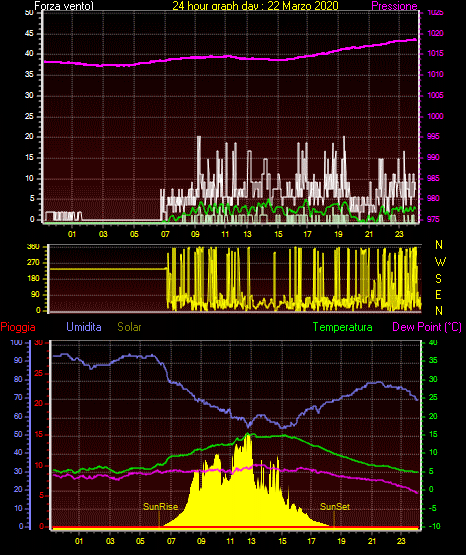Screen dimensions: 466x555
Task: Click the 13 hour tick on top graph
Action: (247, 234)
